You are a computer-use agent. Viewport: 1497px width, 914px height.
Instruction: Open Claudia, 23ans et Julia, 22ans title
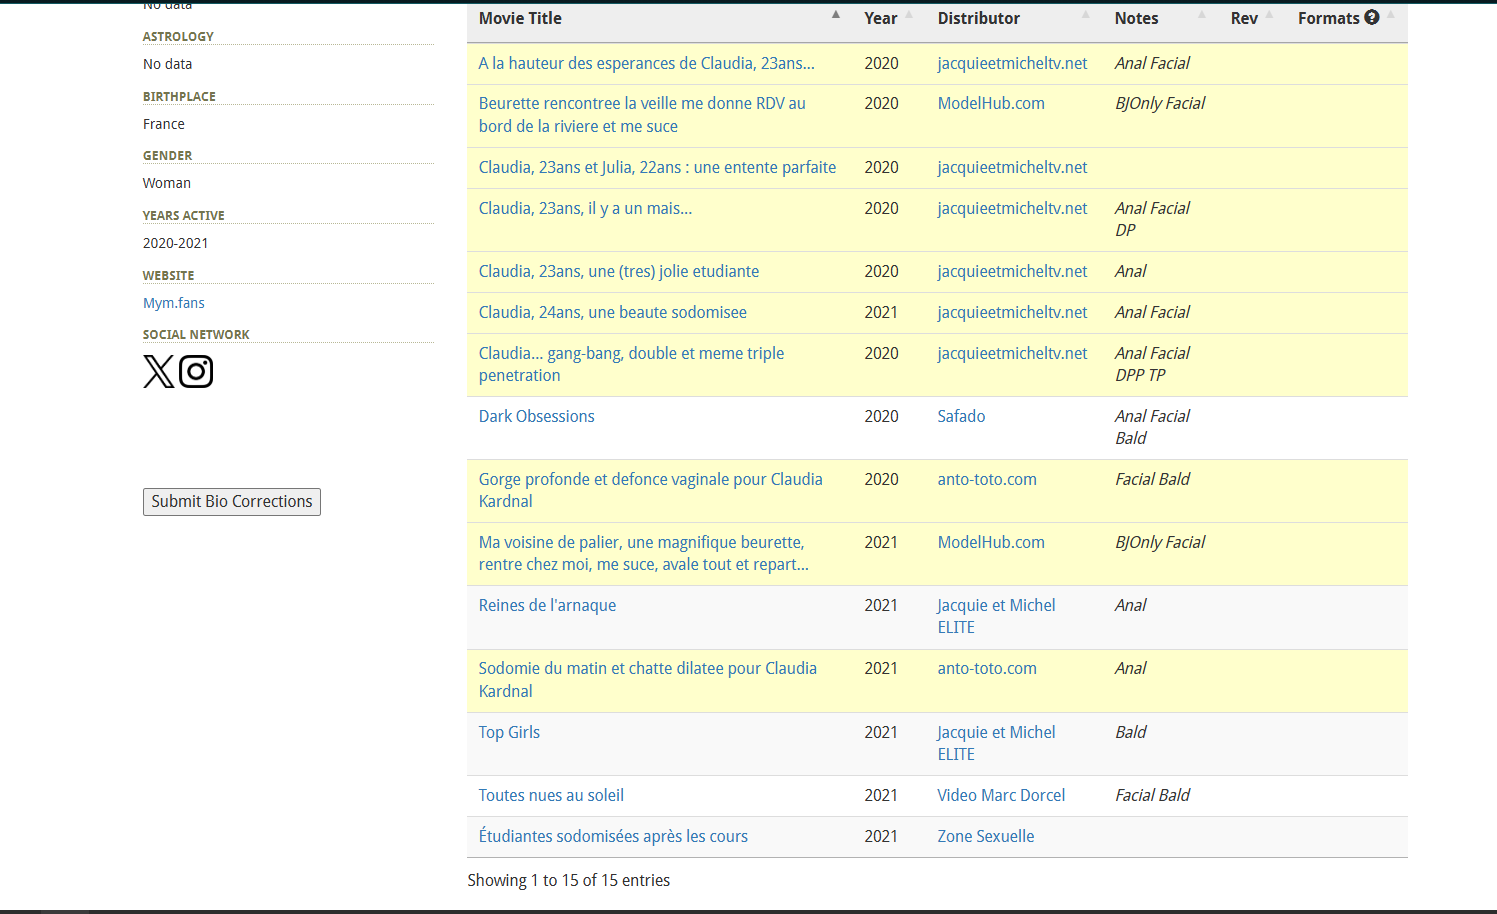click(657, 167)
